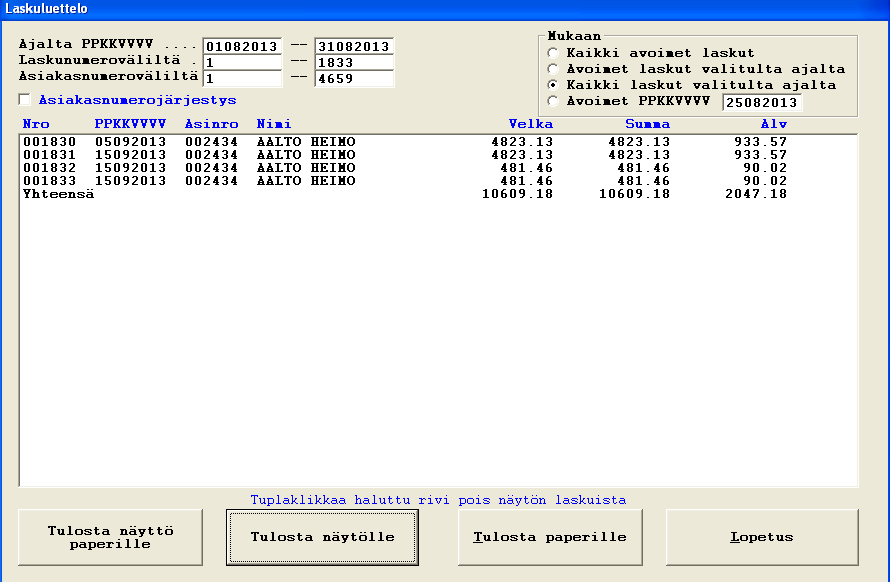Focus the Asiakasnumeroväliltä start field
890x582 pixels.
(242, 79)
